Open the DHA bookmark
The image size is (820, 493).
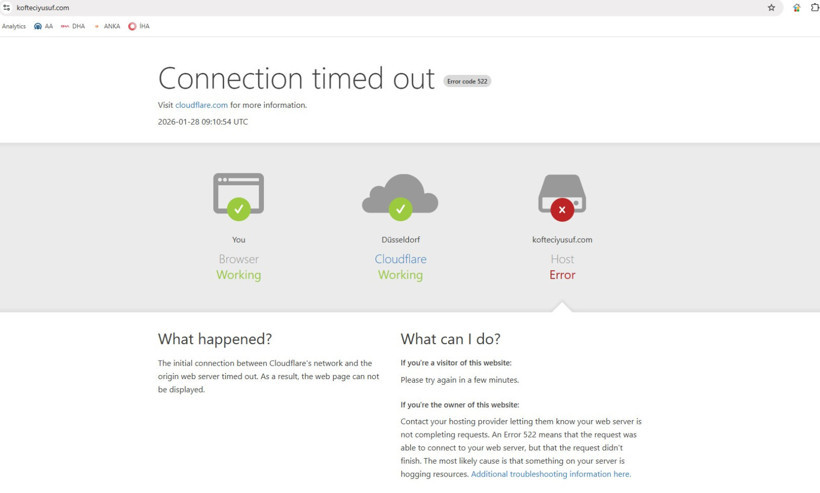(73, 27)
